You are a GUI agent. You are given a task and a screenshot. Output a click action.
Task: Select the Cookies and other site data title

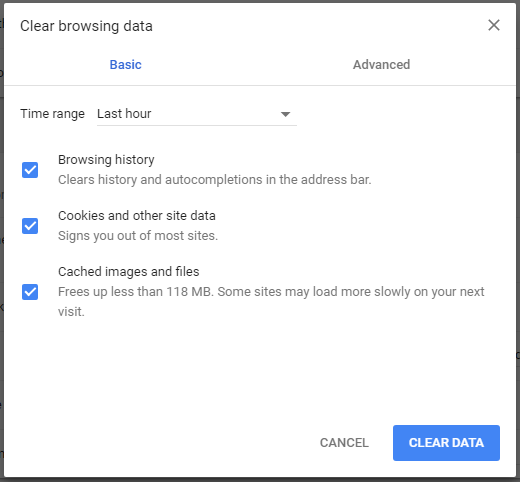click(x=137, y=216)
